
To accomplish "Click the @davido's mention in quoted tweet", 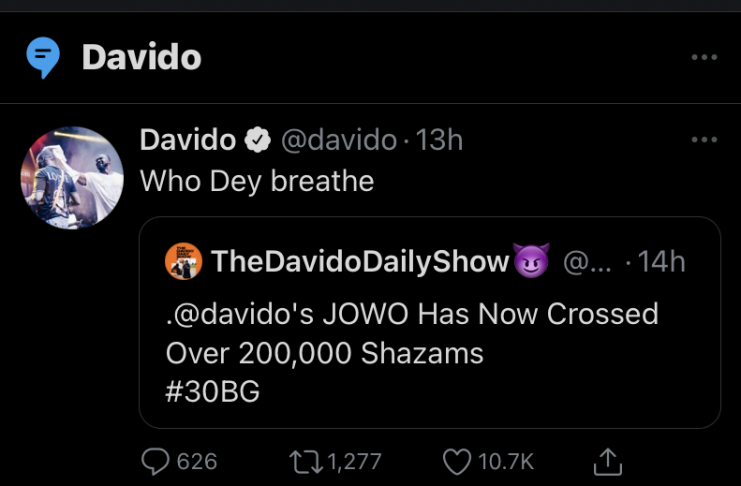I will (235, 314).
